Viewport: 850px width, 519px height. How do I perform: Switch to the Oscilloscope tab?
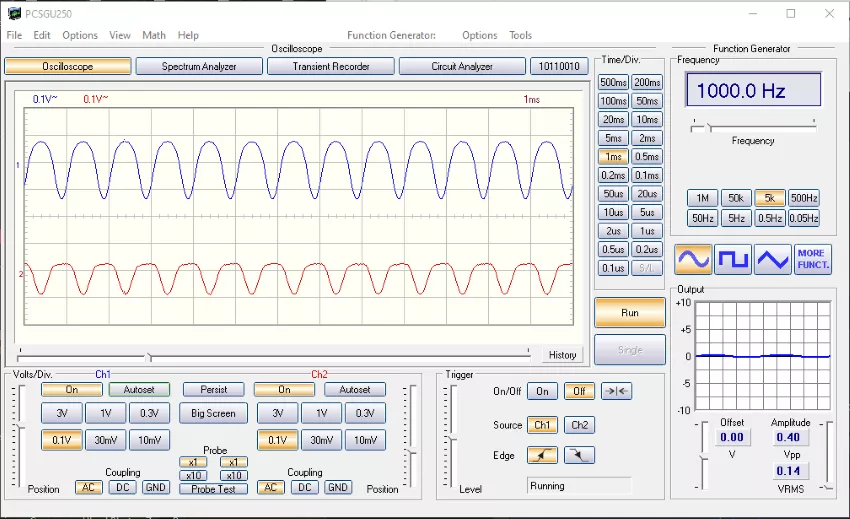[x=68, y=66]
